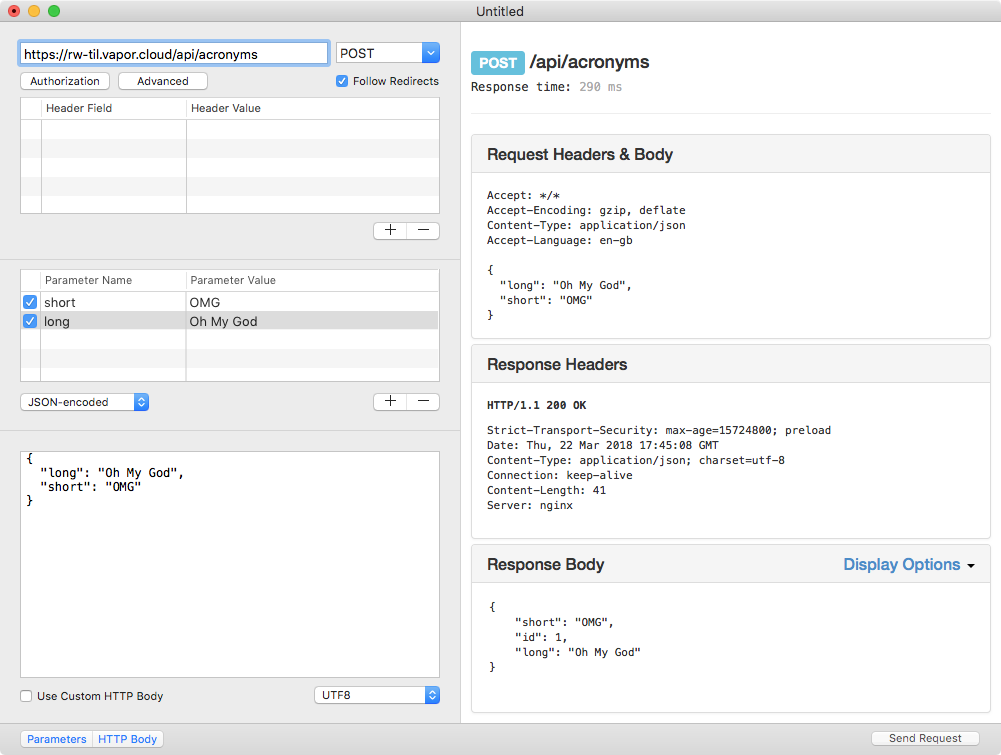This screenshot has height=755, width=1001.
Task: Enable Use Custom HTTP Body
Action: coord(24,696)
